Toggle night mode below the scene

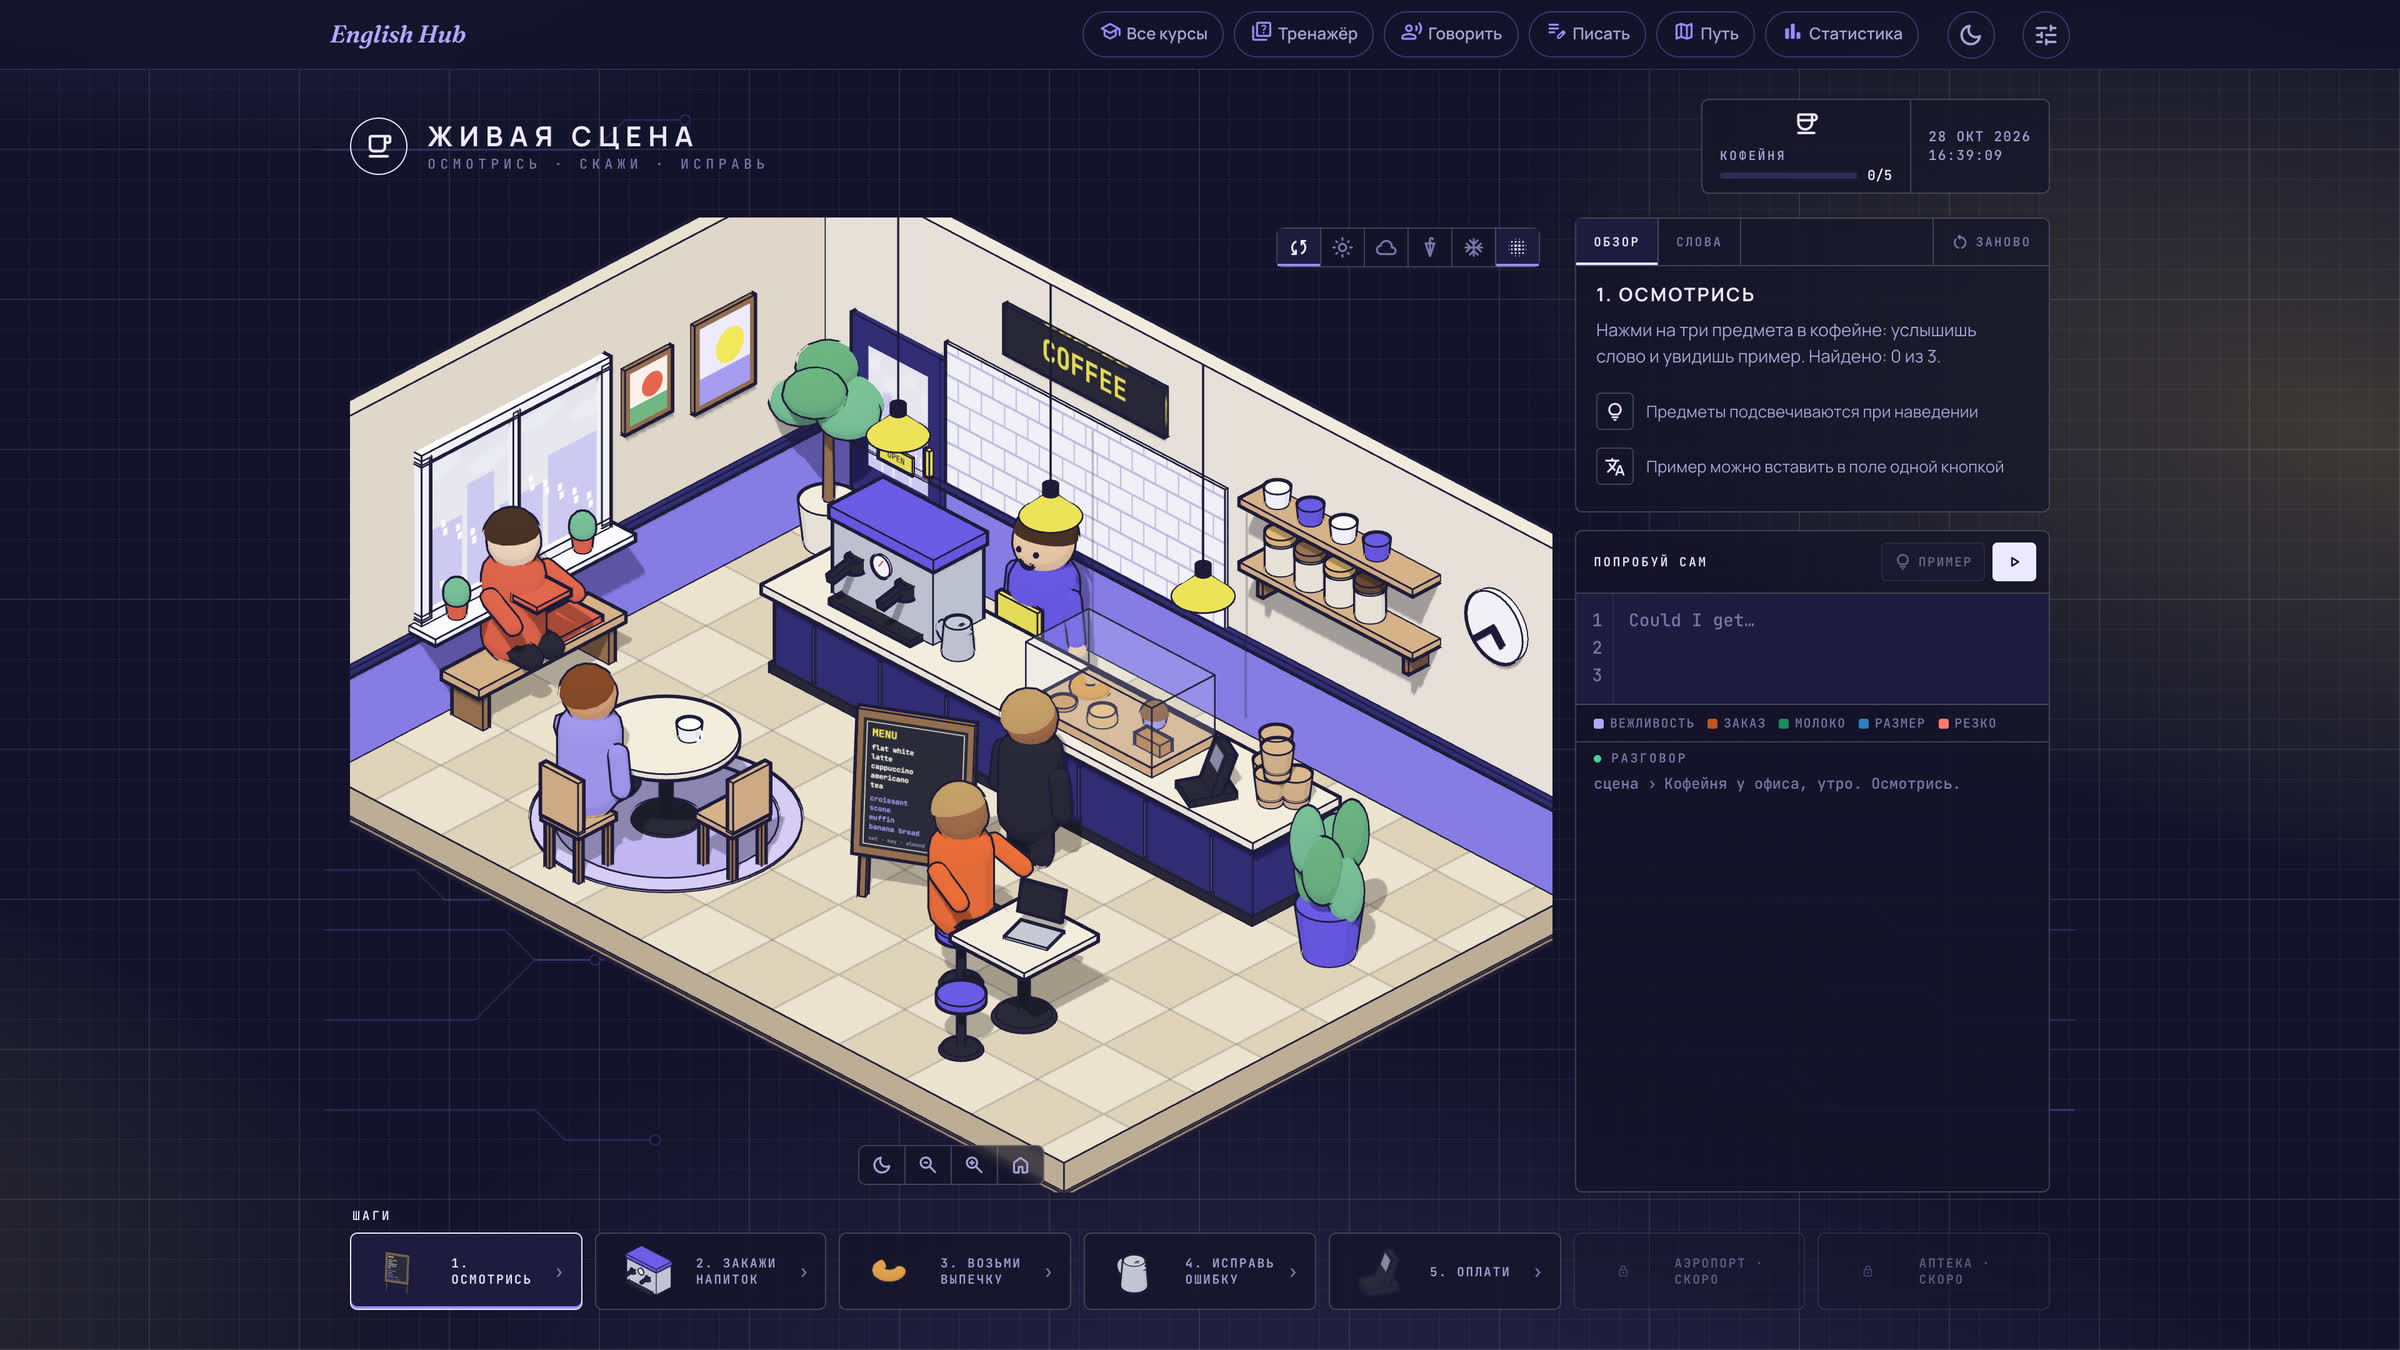coord(881,1165)
